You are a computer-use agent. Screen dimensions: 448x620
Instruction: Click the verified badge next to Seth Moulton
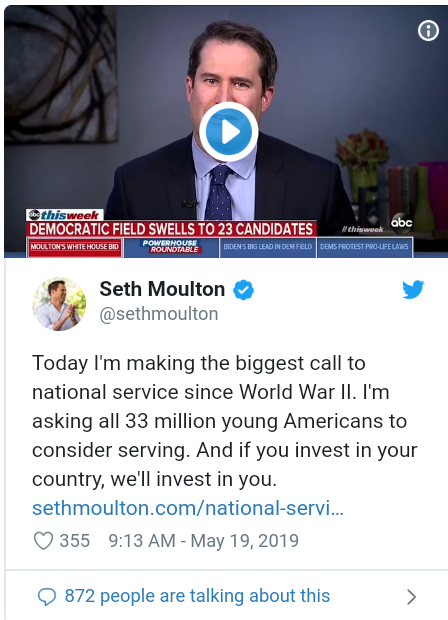point(243,290)
